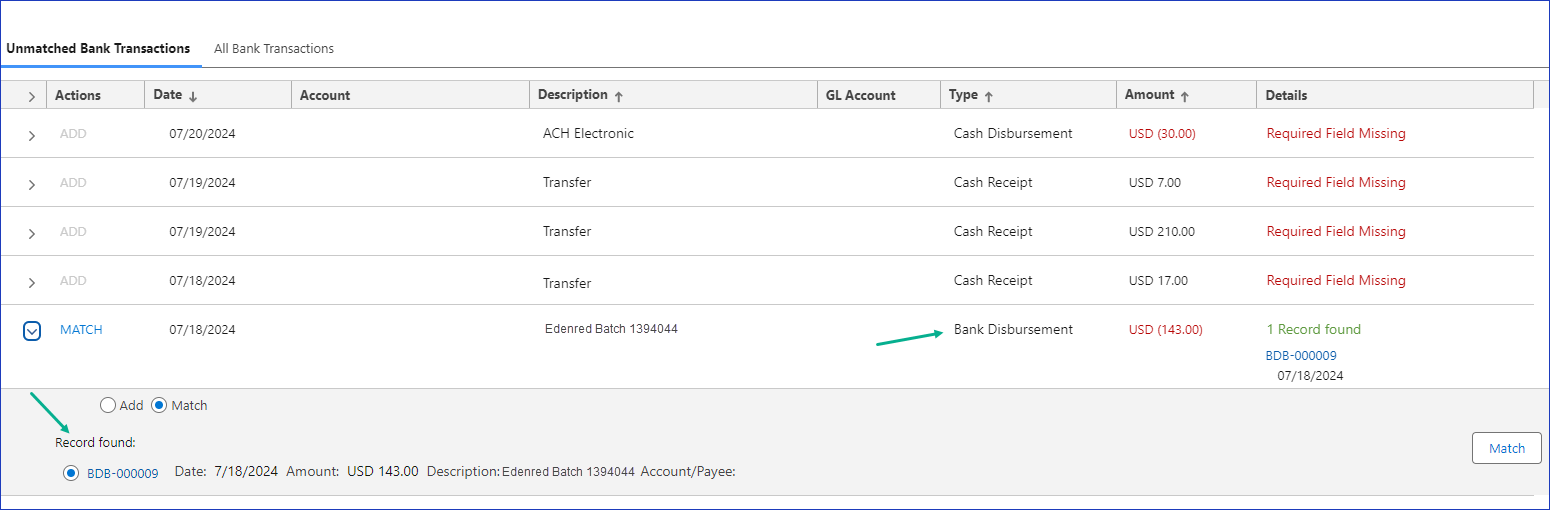Open BDB-000009 link under Record found
Screen dimensions: 1550x510
(123, 473)
